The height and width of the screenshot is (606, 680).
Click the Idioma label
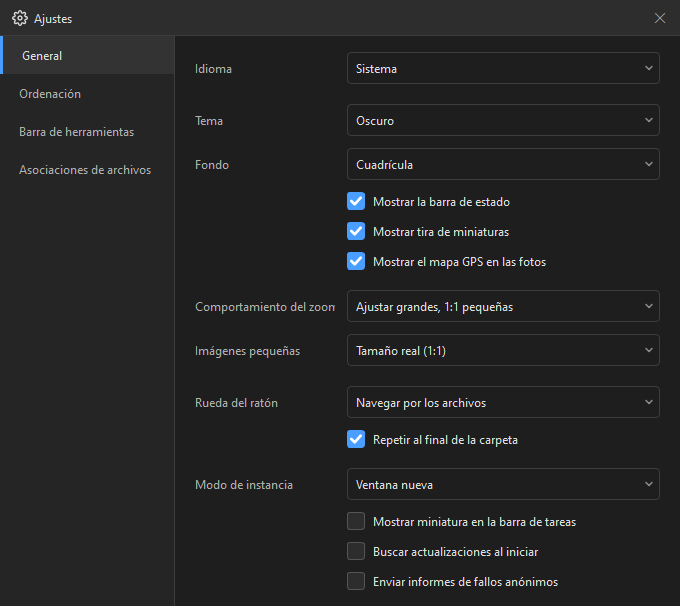213,69
